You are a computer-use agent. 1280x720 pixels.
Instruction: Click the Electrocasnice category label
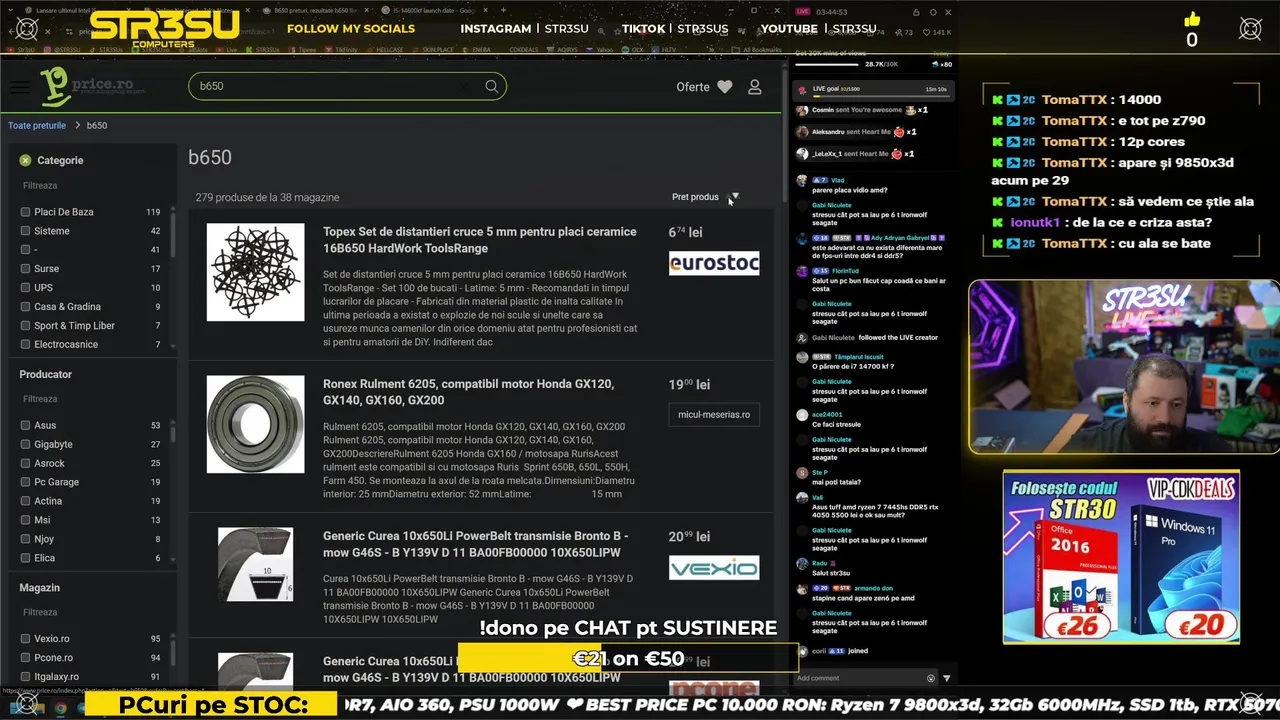click(66, 345)
